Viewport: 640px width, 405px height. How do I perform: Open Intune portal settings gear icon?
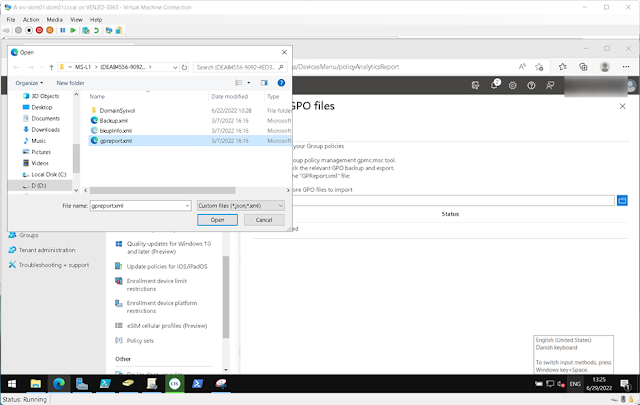click(513, 85)
